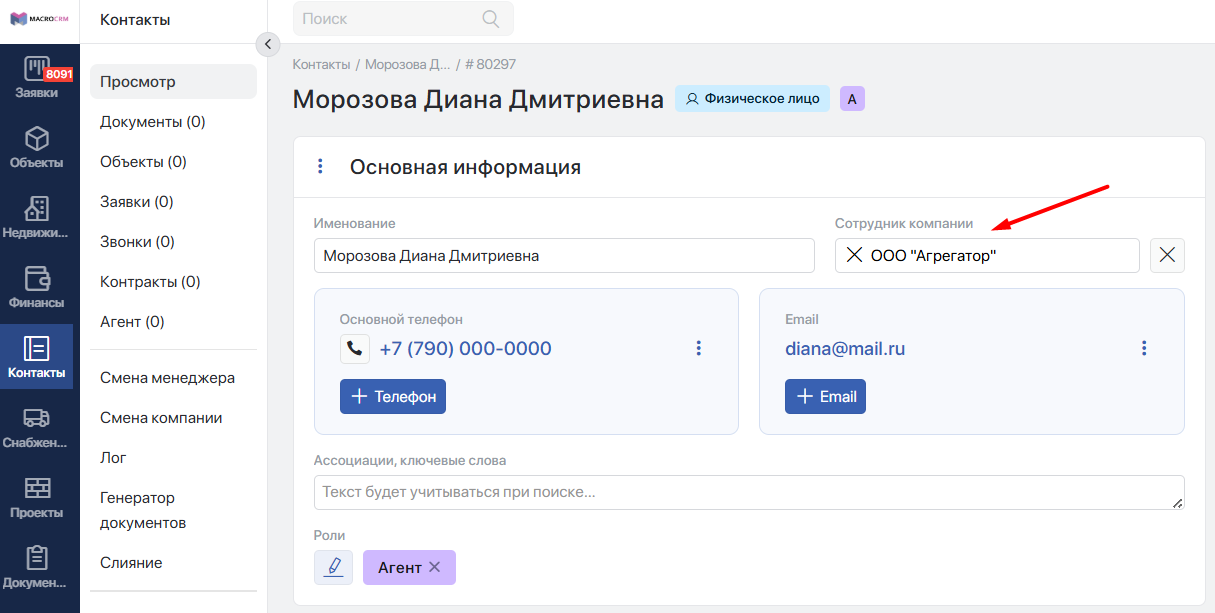Click the phone number +7 (790) 000-0000
This screenshot has height=613, width=1215.
click(465, 349)
